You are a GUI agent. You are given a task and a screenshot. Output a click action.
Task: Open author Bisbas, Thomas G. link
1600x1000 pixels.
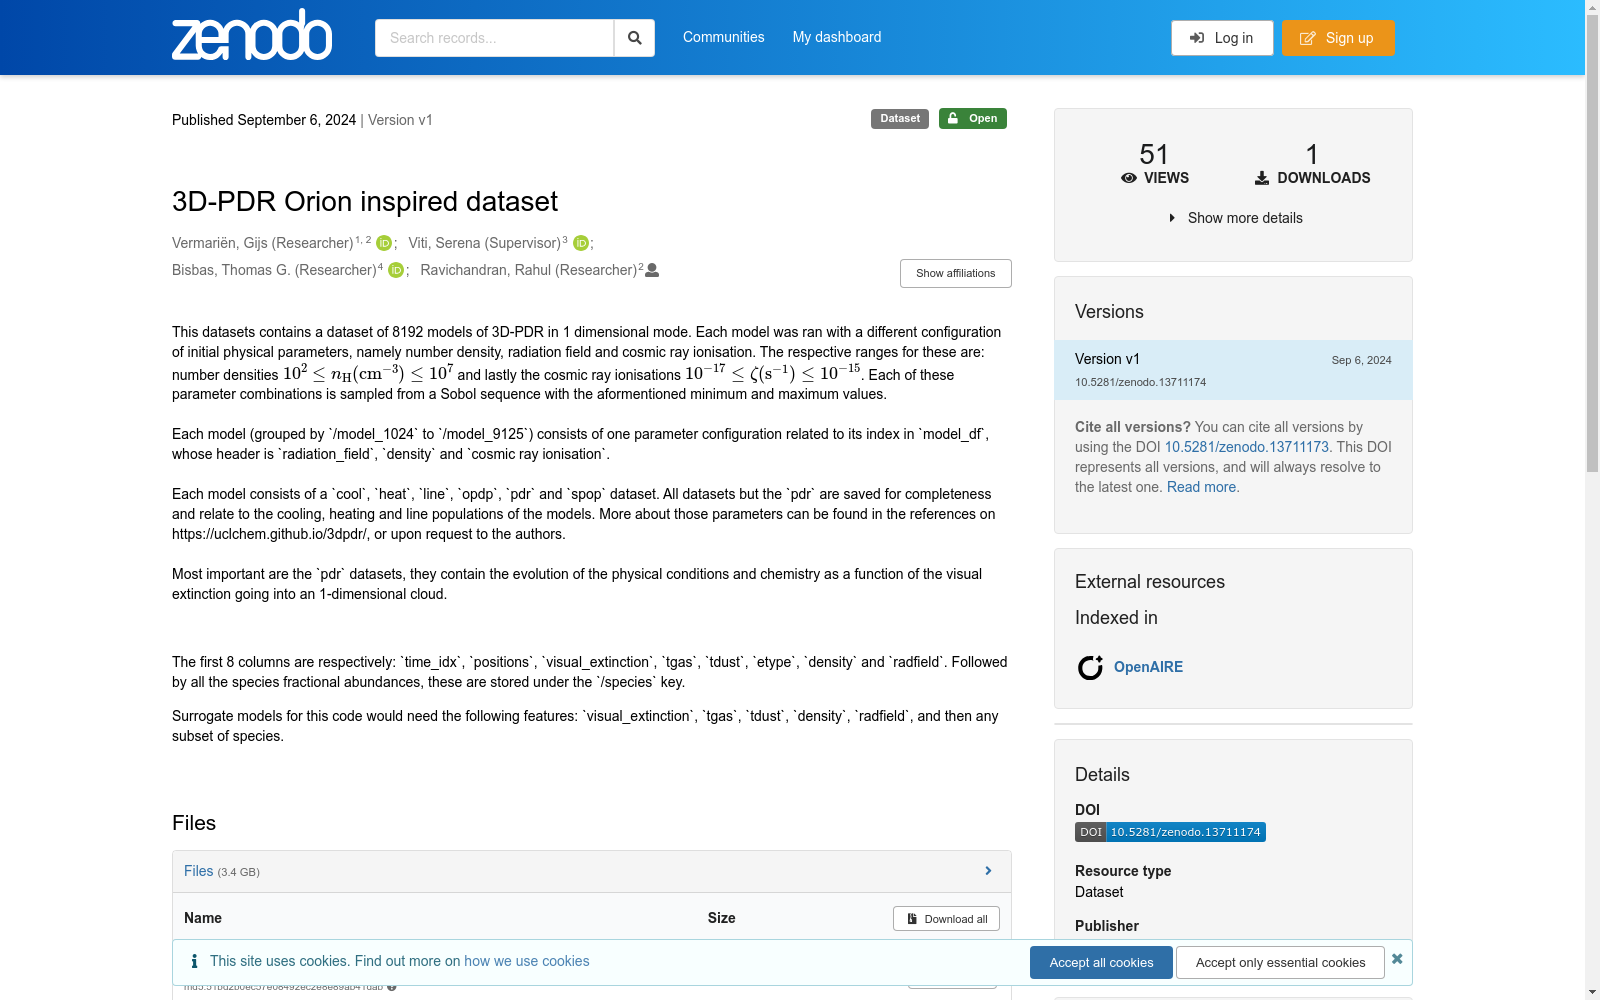pyautogui.click(x=274, y=270)
